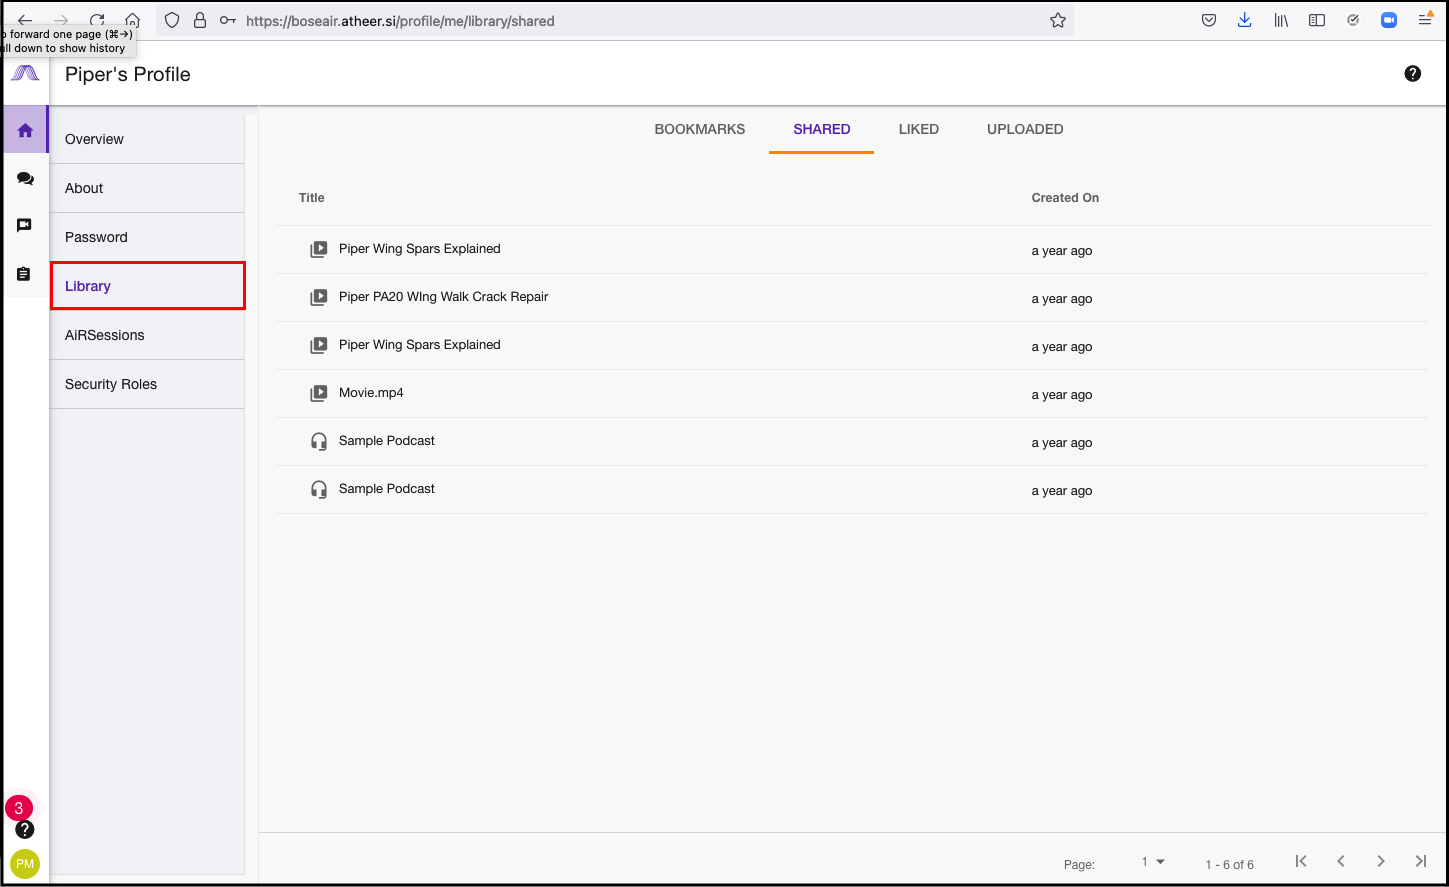The width and height of the screenshot is (1449, 887).
Task: Open AiRSessions in profile menu
Action: pos(147,335)
